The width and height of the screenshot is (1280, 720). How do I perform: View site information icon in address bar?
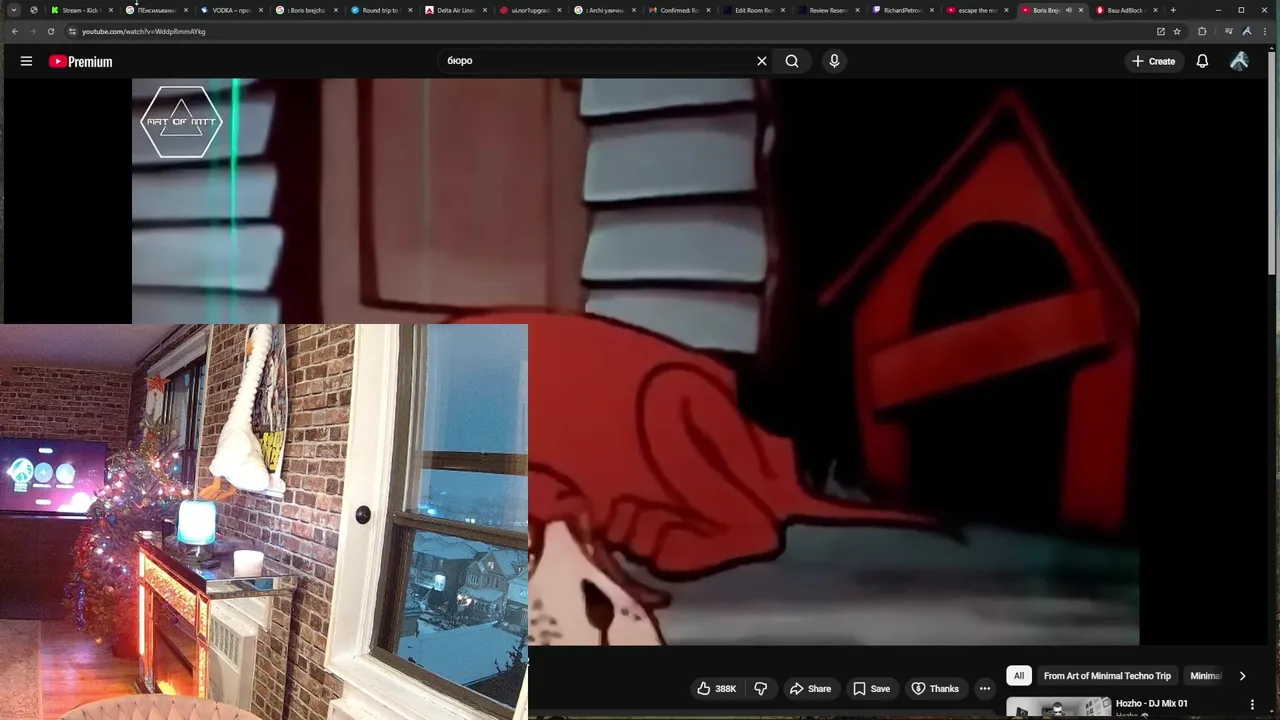click(x=71, y=31)
